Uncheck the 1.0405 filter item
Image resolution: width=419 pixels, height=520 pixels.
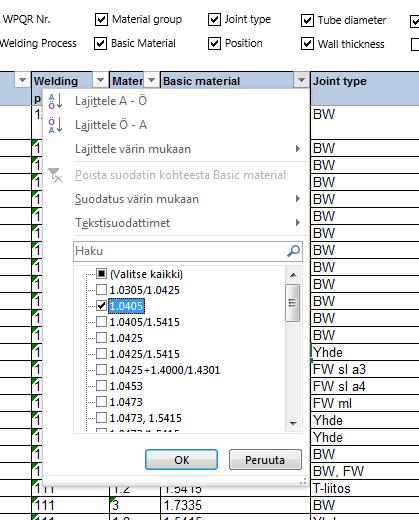(101, 306)
